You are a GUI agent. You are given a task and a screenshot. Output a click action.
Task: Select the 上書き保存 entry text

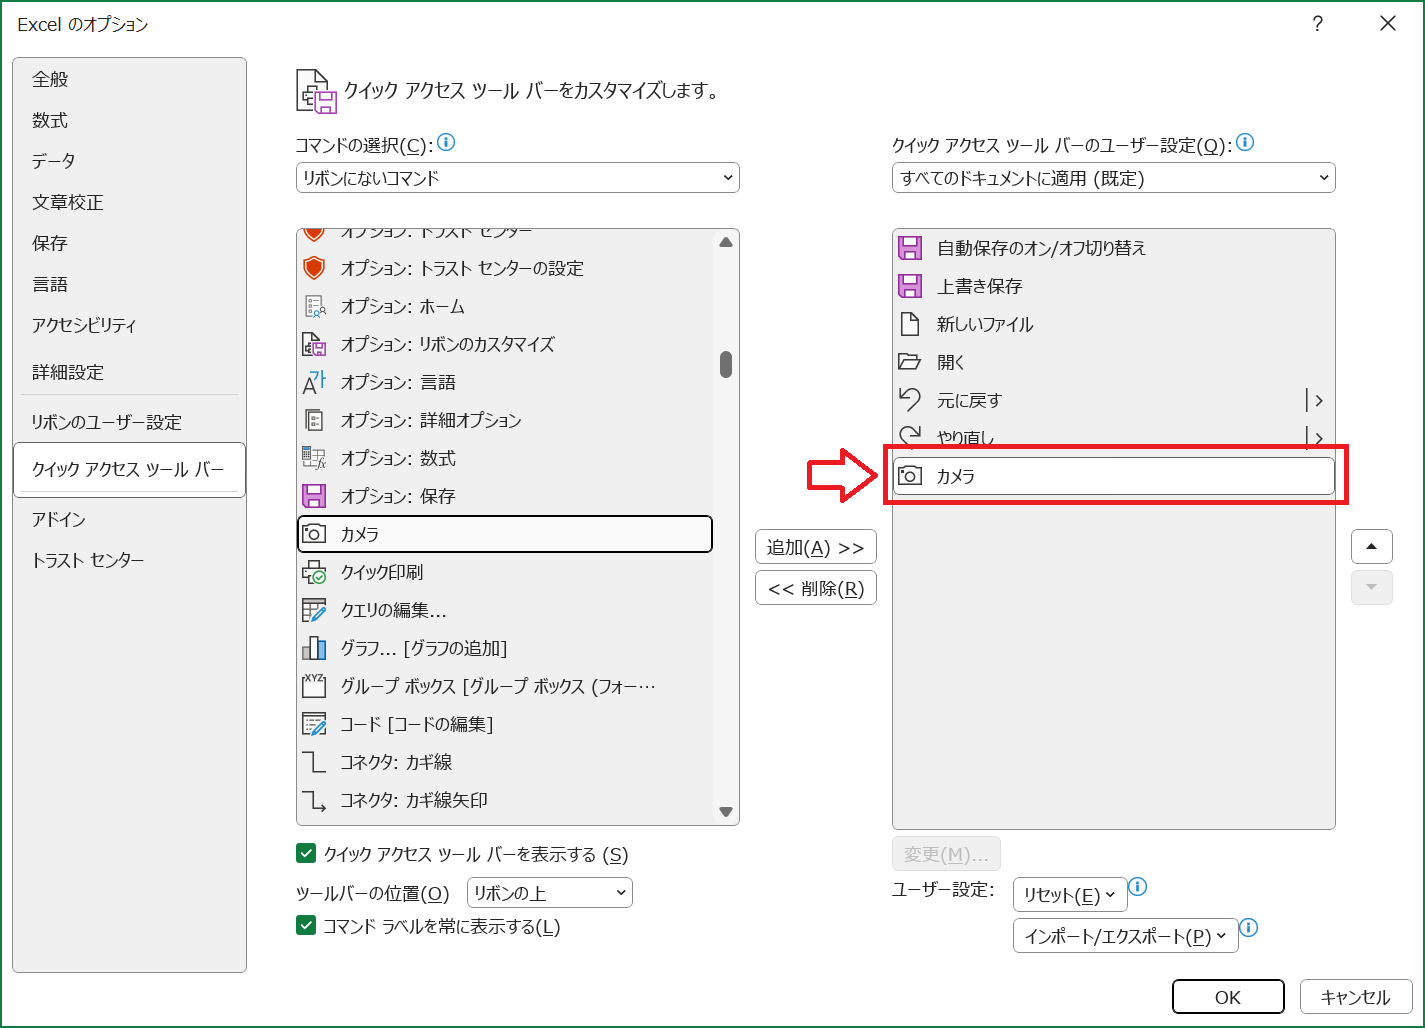(979, 286)
